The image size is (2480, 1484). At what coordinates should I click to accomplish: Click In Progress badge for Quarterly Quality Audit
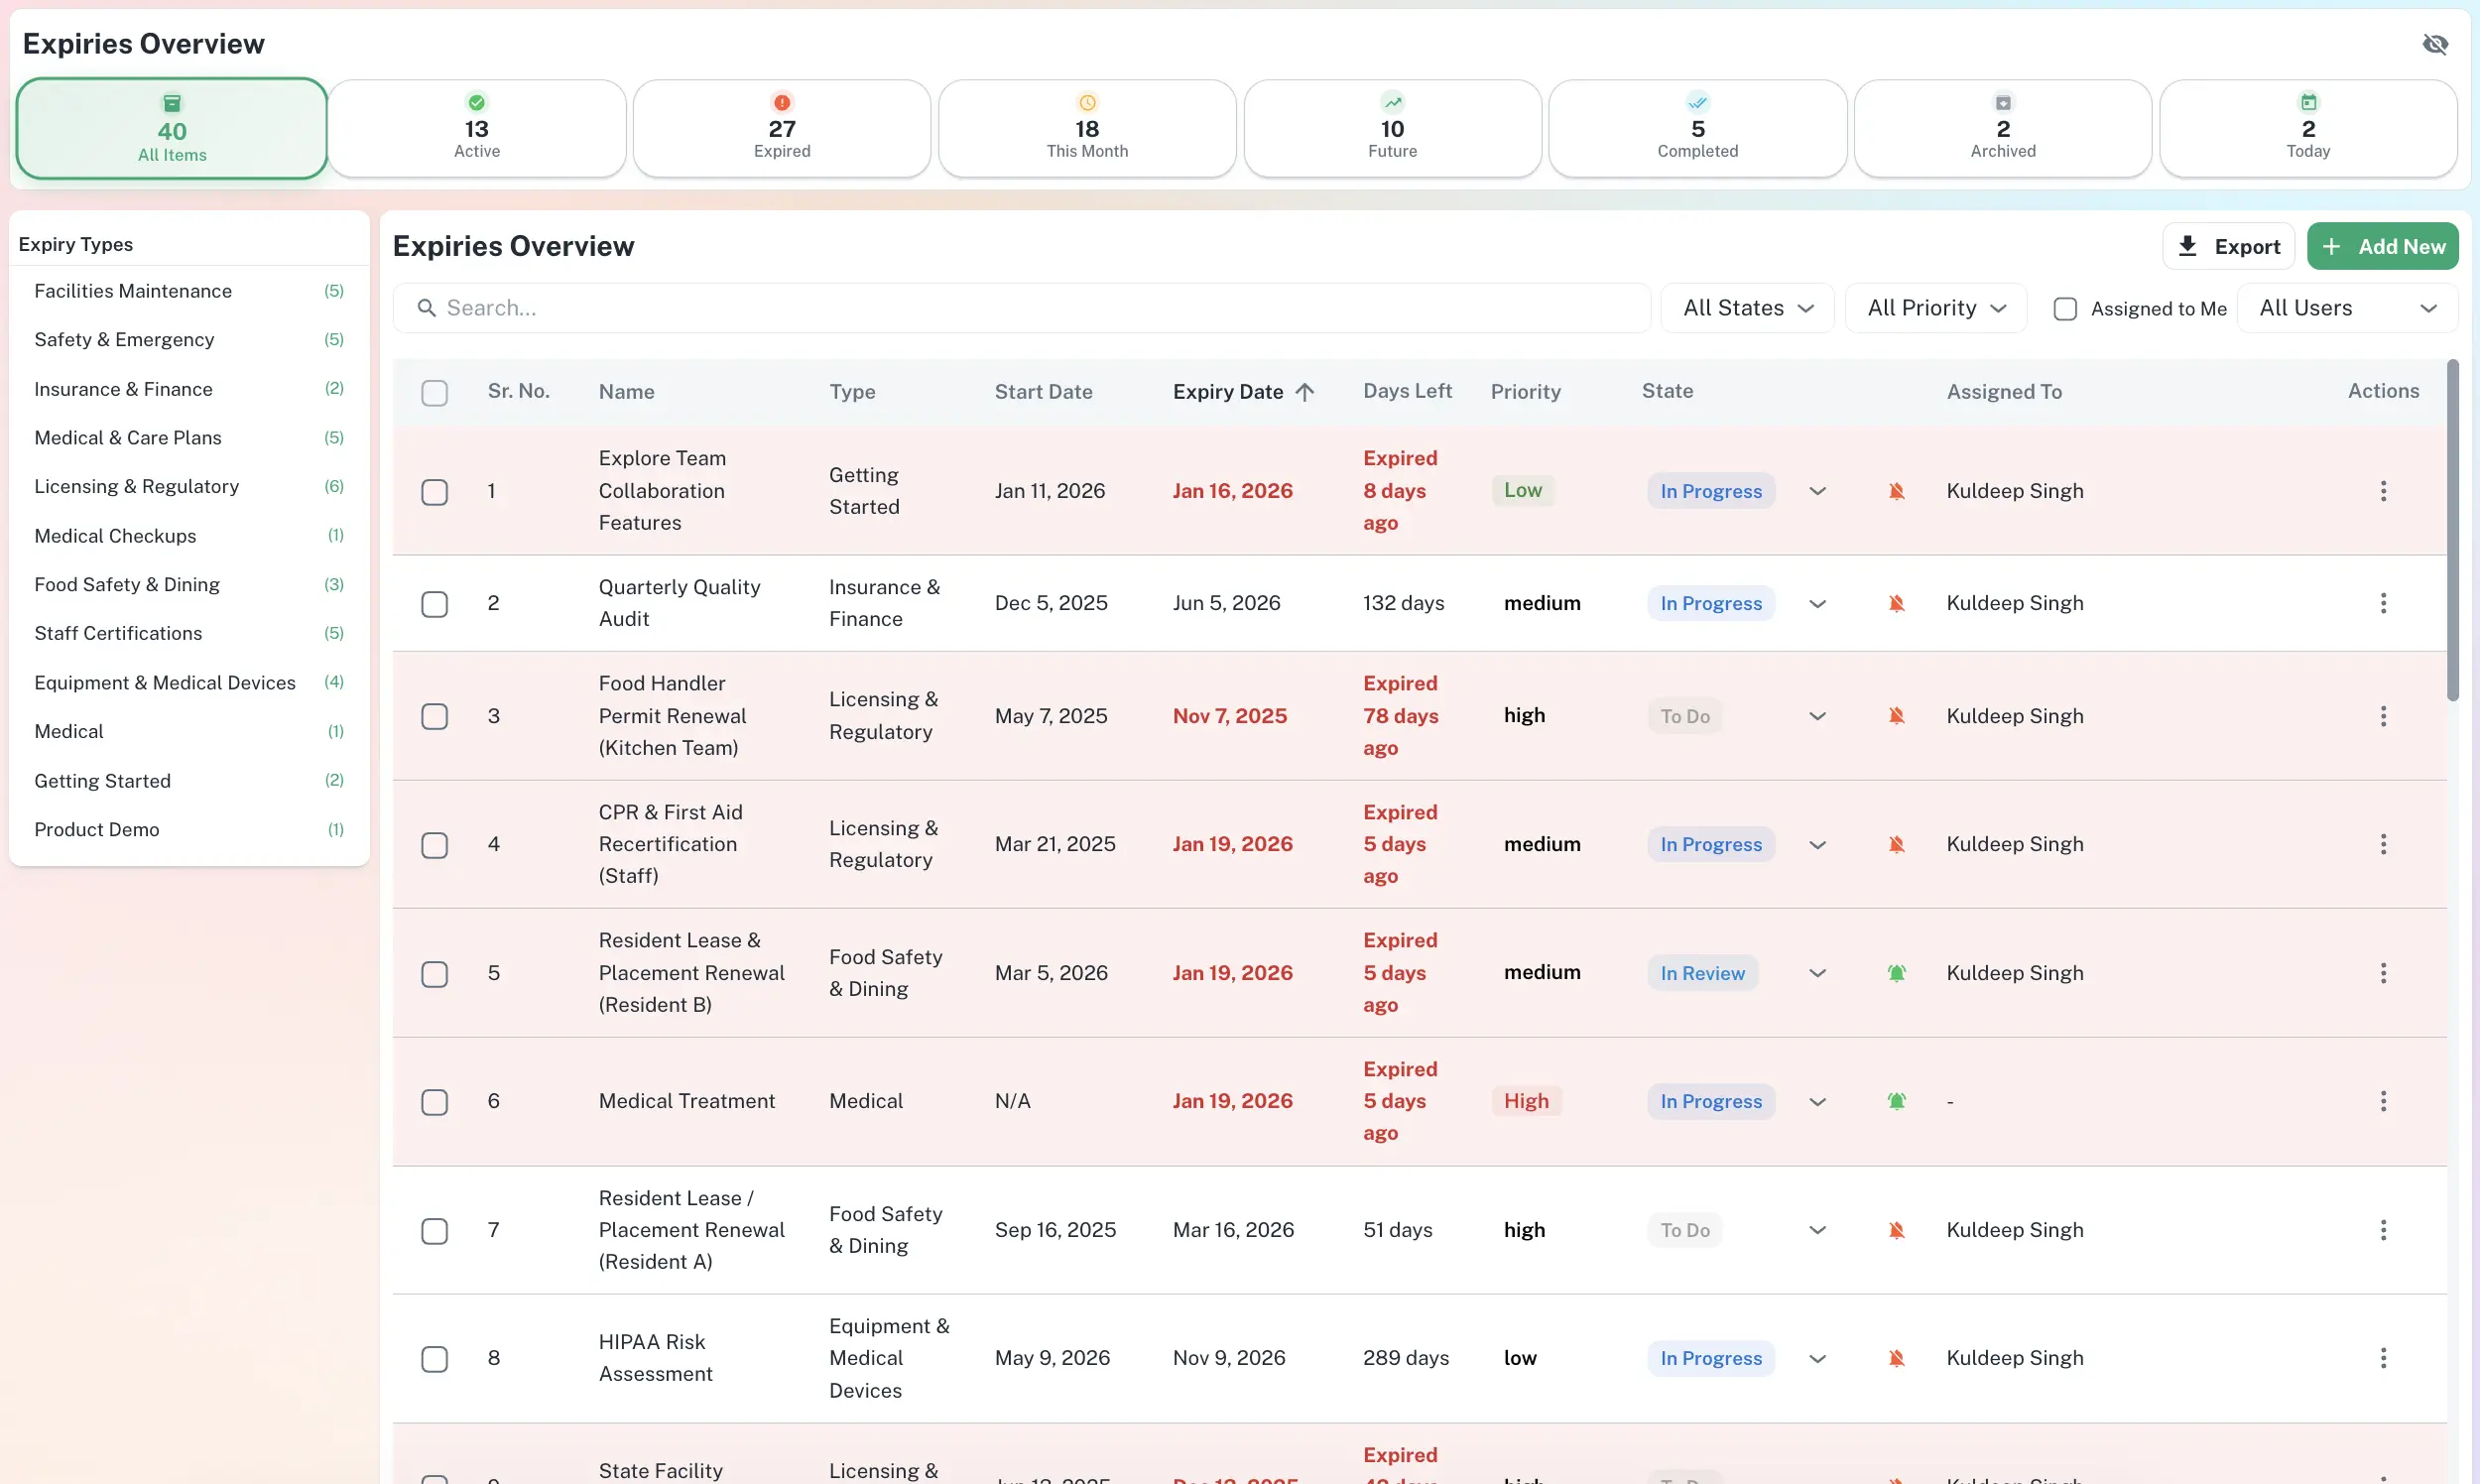coord(1710,603)
